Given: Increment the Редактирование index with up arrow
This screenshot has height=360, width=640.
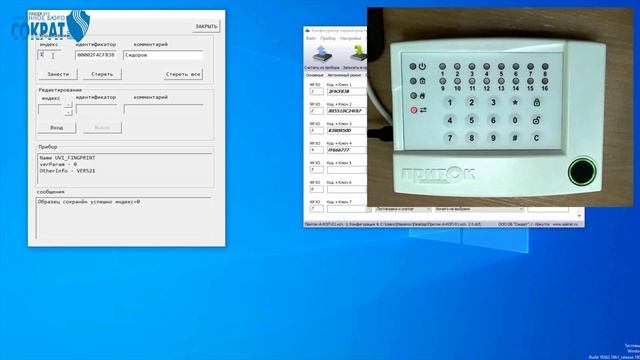Looking at the screenshot, I should (68, 106).
